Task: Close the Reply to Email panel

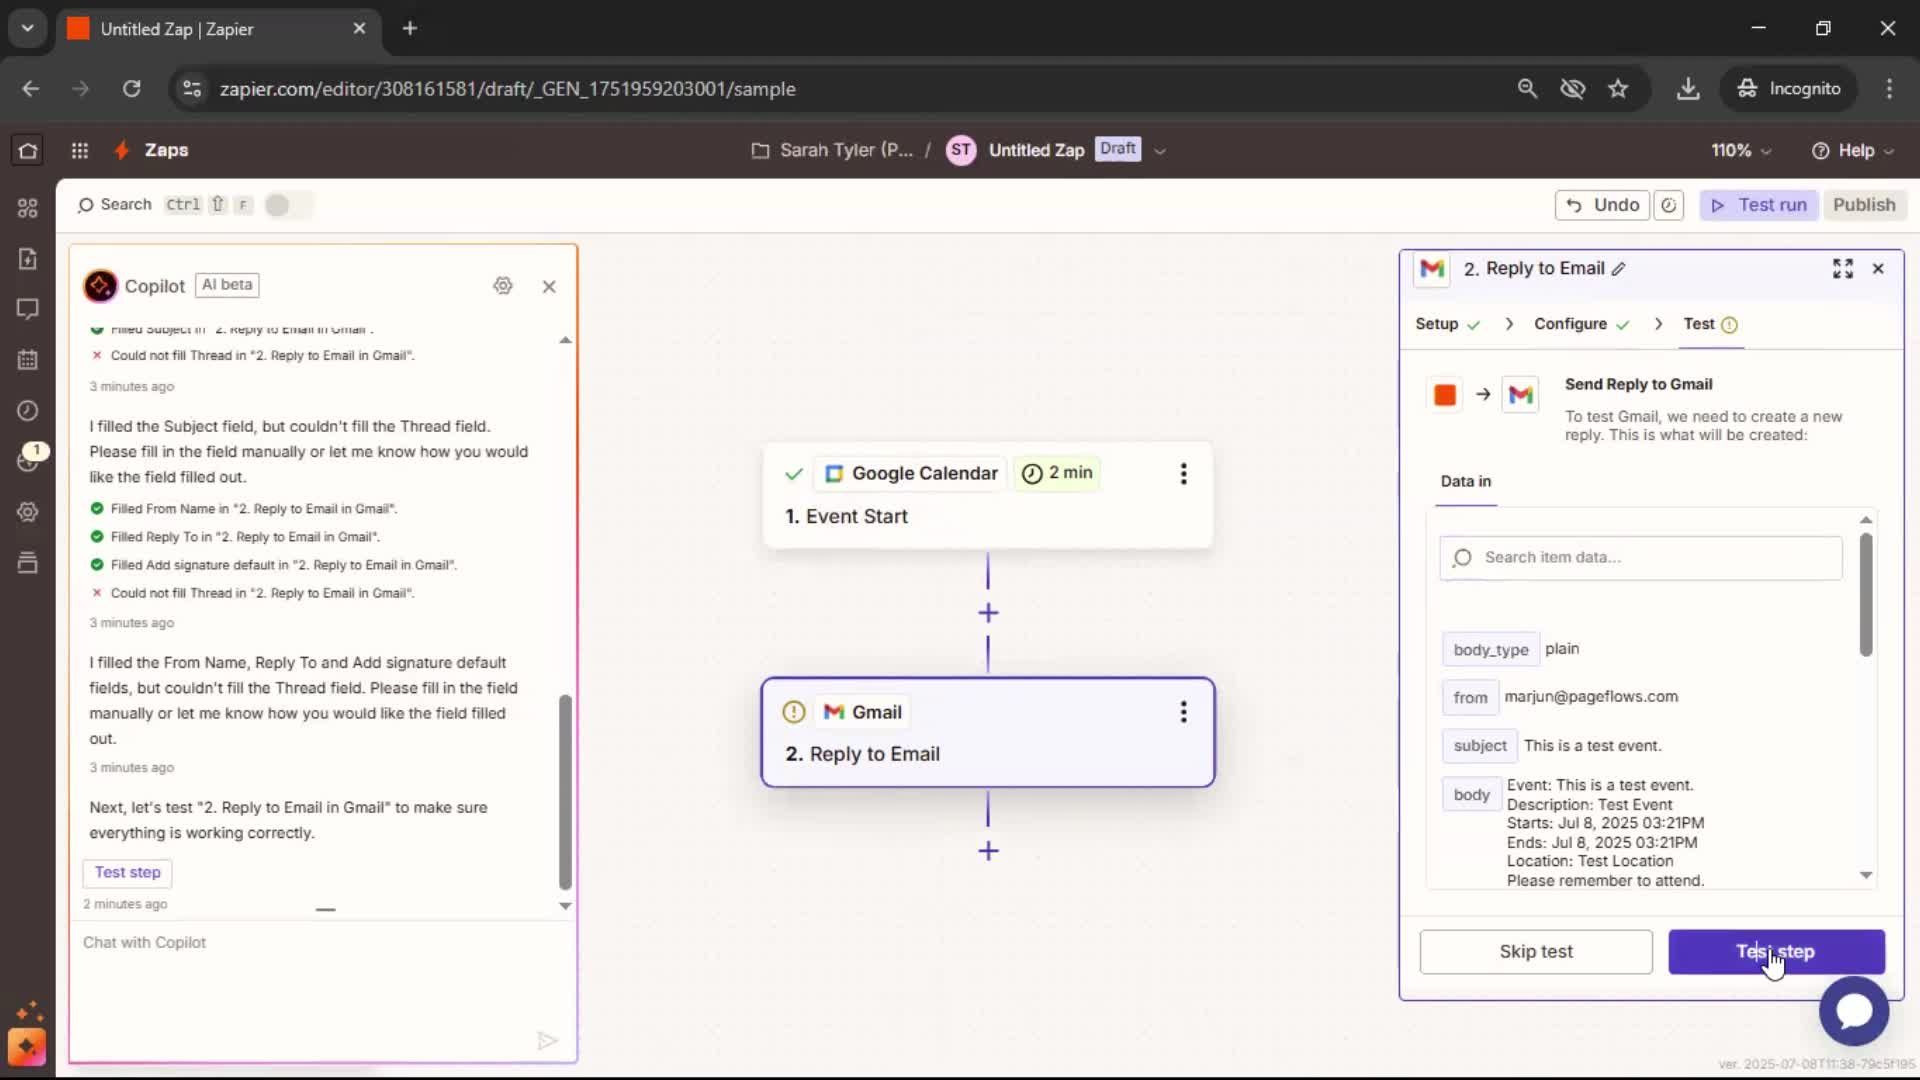Action: (1878, 269)
